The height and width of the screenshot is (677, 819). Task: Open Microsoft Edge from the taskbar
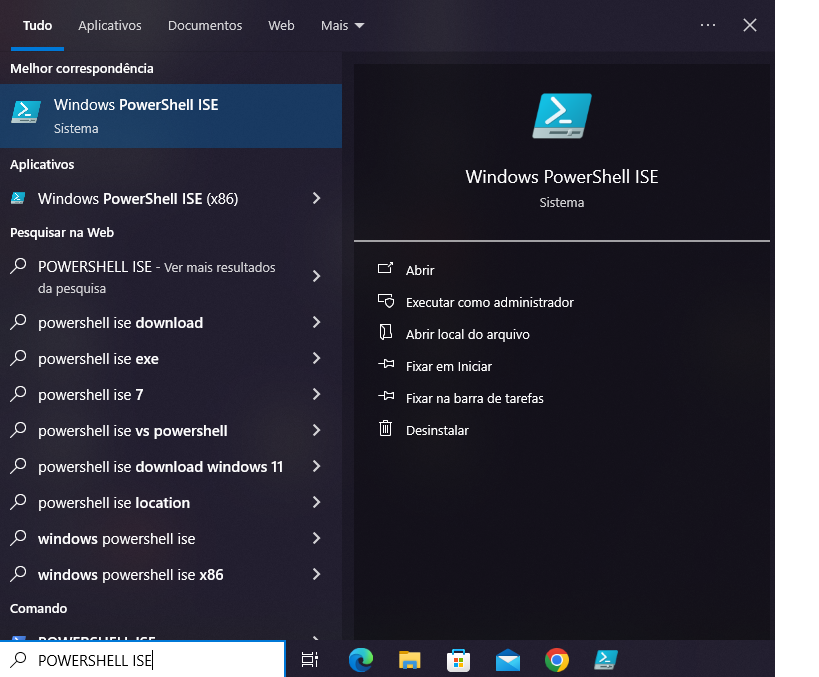tap(361, 660)
